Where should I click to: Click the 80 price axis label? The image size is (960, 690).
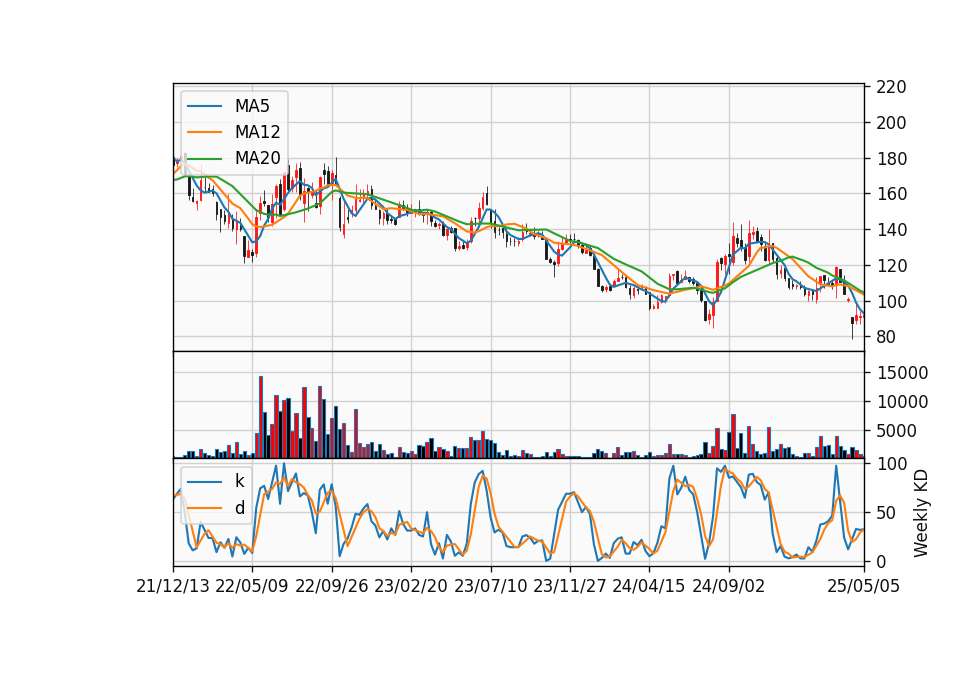886,337
